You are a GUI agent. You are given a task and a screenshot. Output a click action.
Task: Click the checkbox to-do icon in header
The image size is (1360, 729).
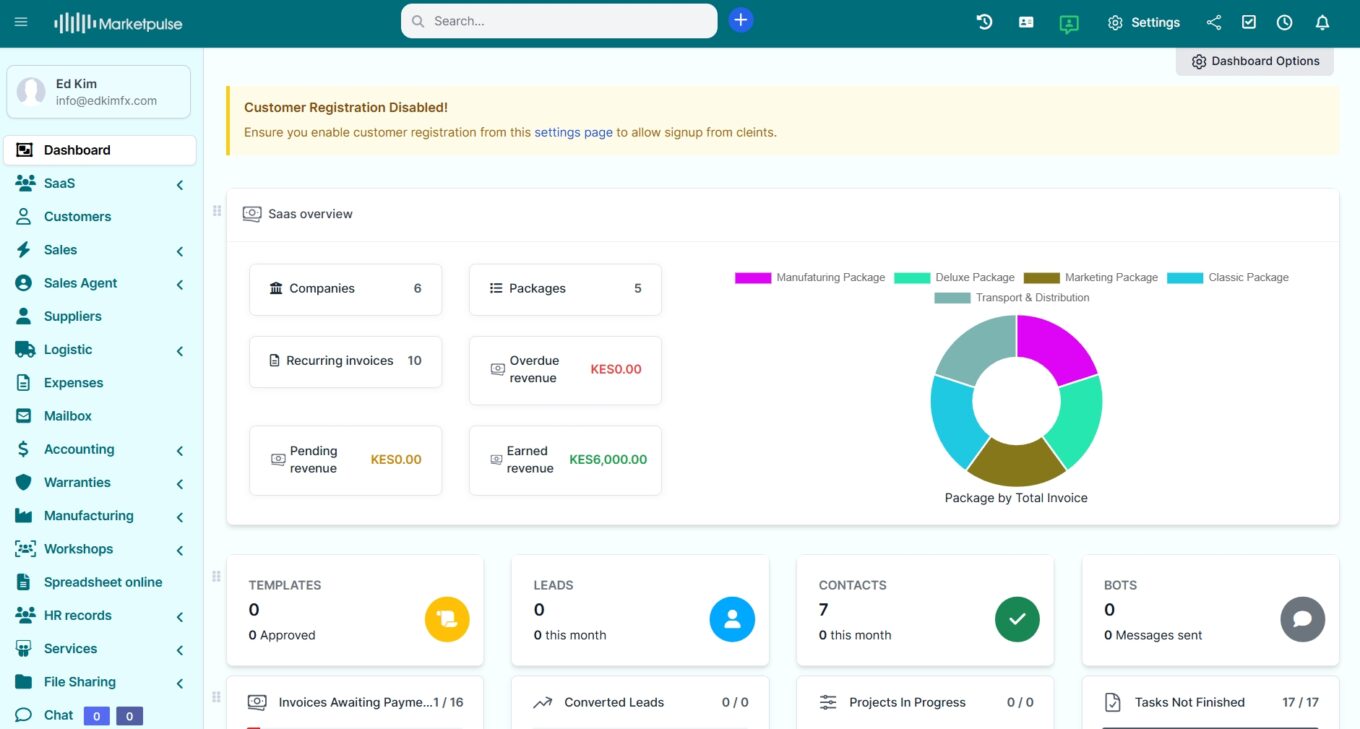click(1248, 22)
